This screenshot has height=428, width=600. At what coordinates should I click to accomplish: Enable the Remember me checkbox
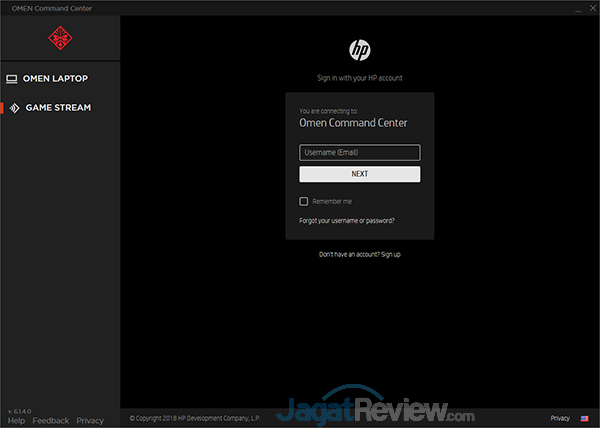304,201
